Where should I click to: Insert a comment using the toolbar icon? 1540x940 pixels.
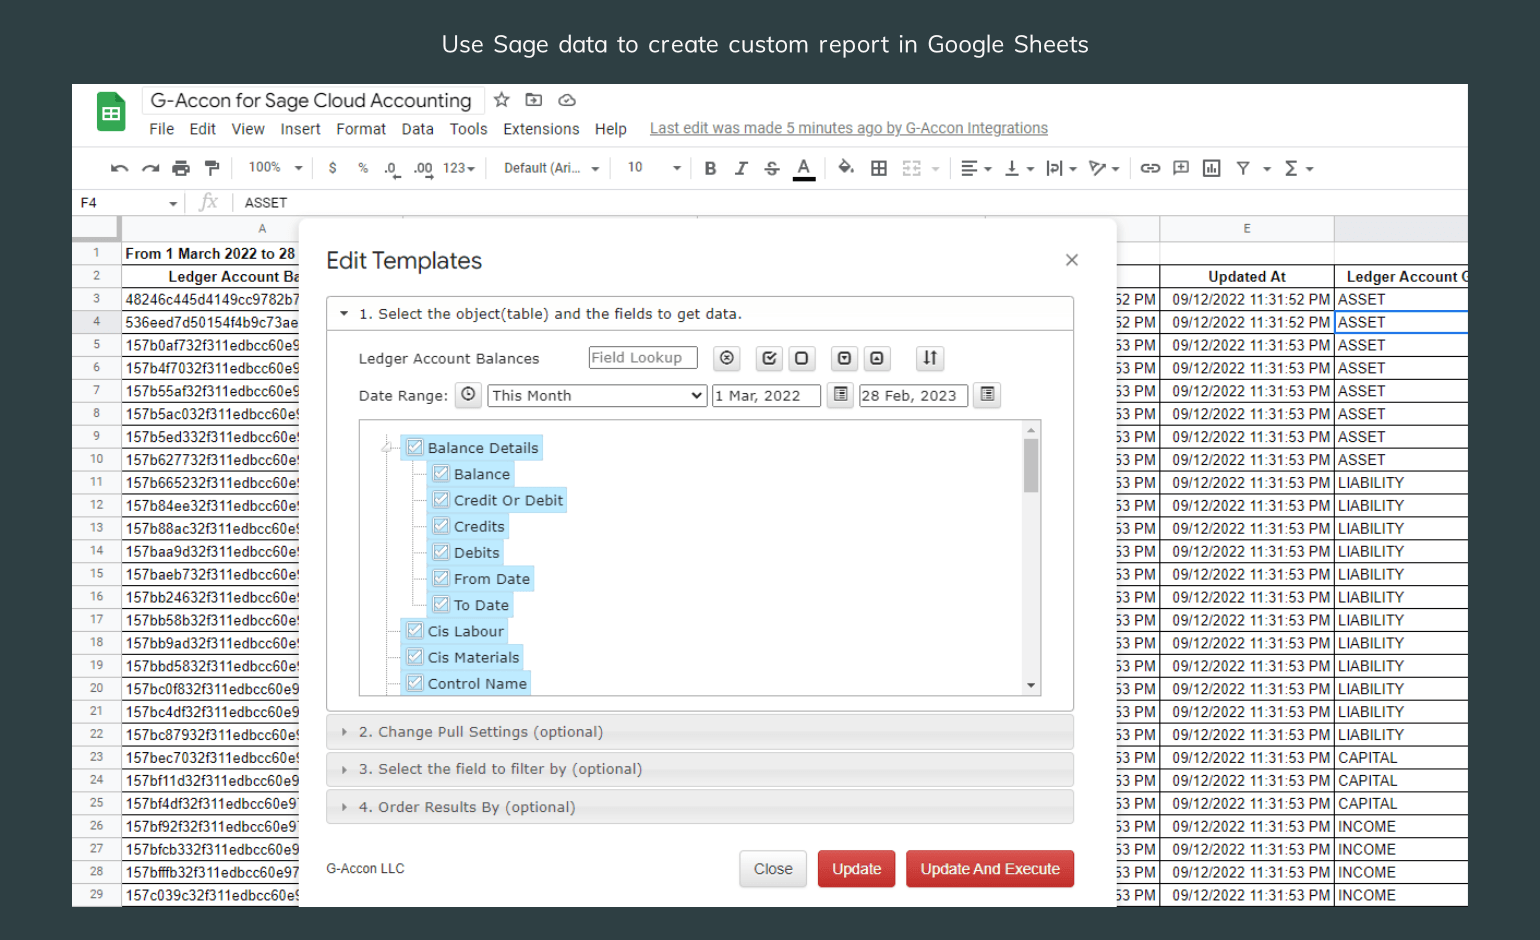(x=1181, y=168)
